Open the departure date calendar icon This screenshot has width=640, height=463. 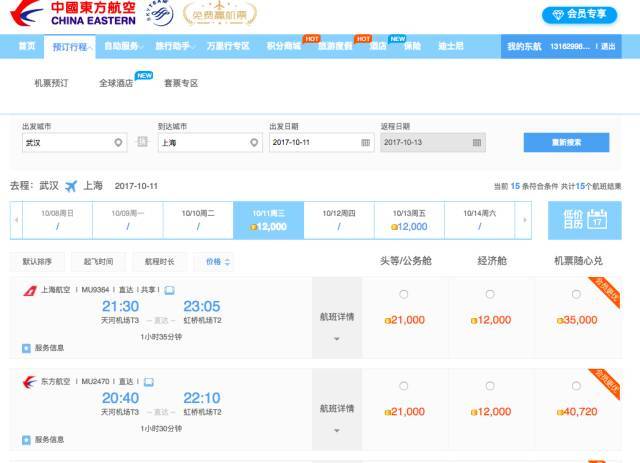(x=366, y=142)
